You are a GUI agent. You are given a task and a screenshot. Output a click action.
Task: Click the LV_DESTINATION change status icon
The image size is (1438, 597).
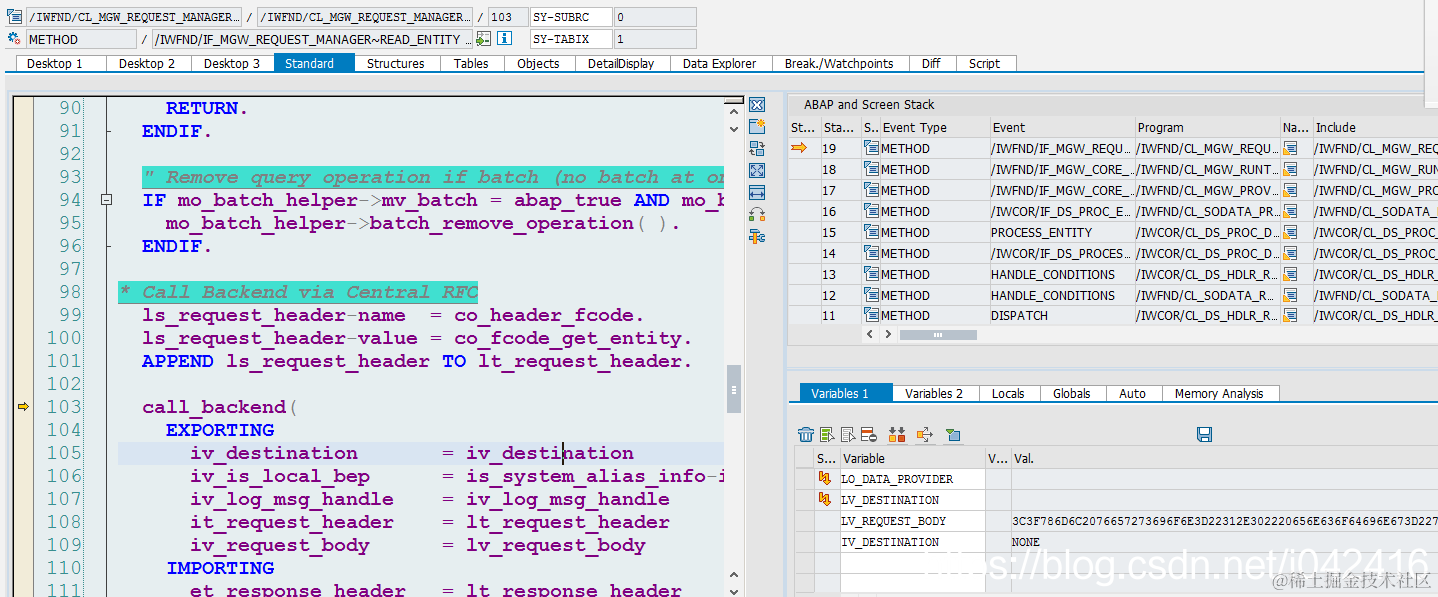click(825, 500)
